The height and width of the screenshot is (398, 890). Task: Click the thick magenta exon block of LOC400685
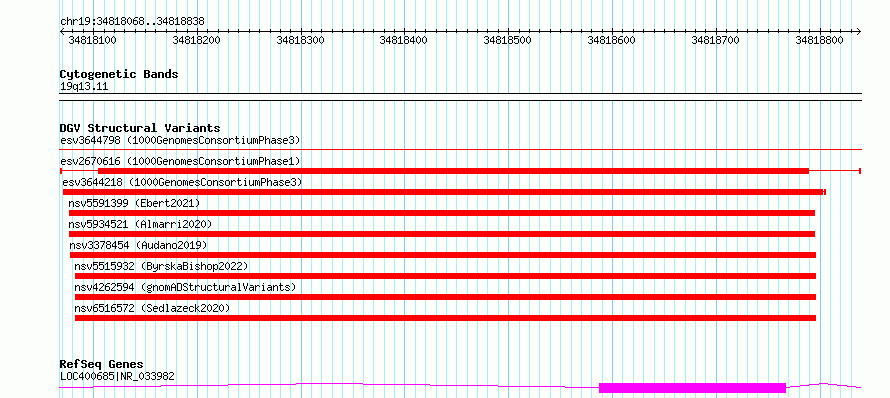692,388
